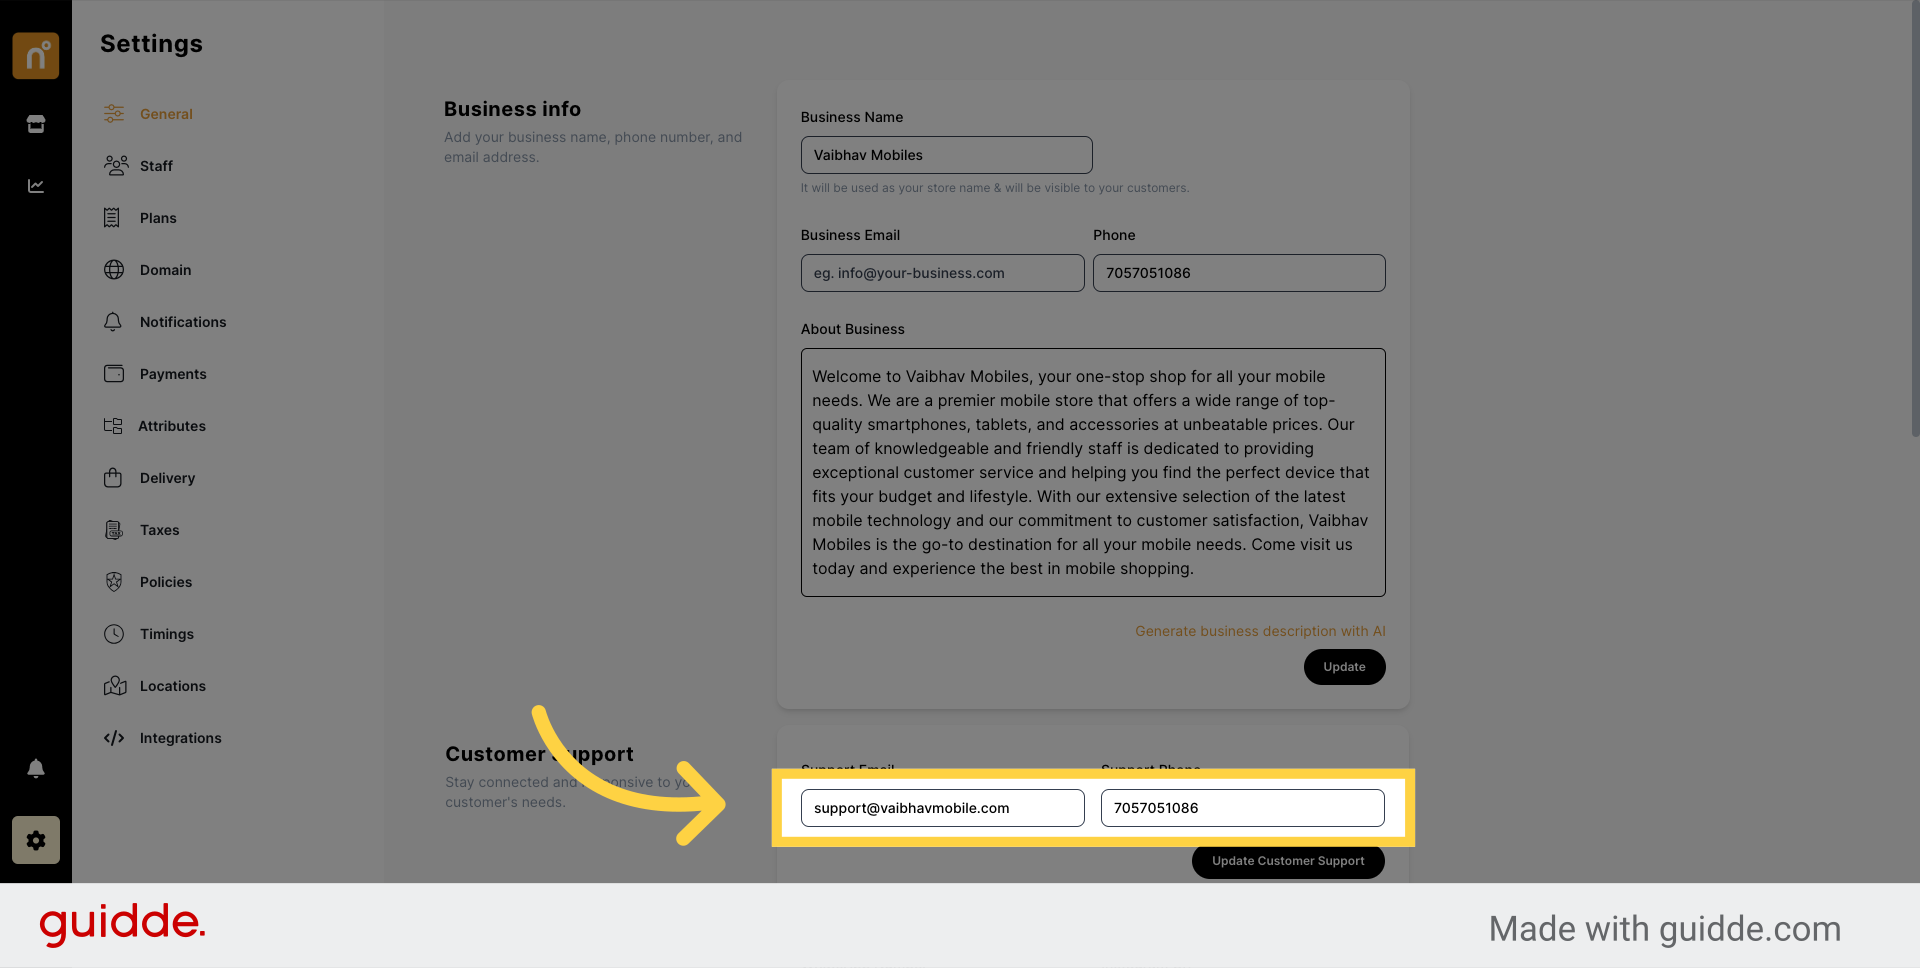Image resolution: width=1920 pixels, height=968 pixels.
Task: Click the orange app logo icon
Action: [x=36, y=55]
